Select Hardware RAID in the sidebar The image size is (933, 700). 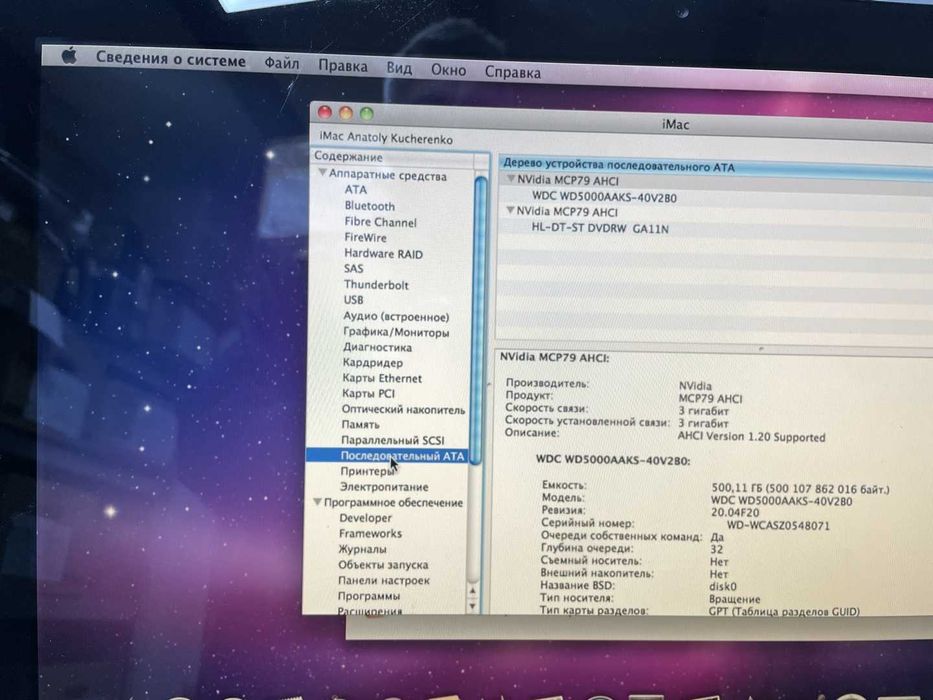pos(383,254)
